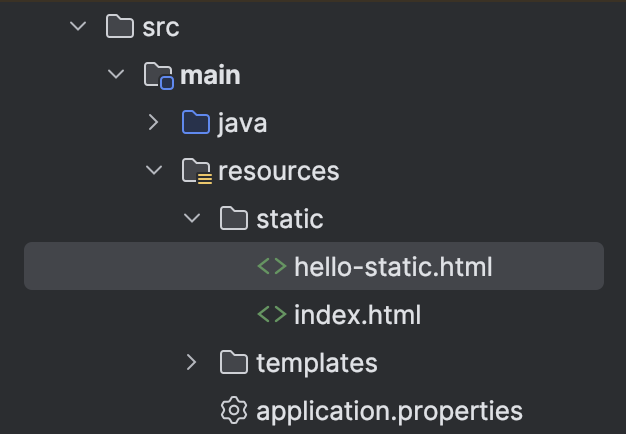Click the application.properties gear icon
This screenshot has height=434, width=626.
click(234, 410)
